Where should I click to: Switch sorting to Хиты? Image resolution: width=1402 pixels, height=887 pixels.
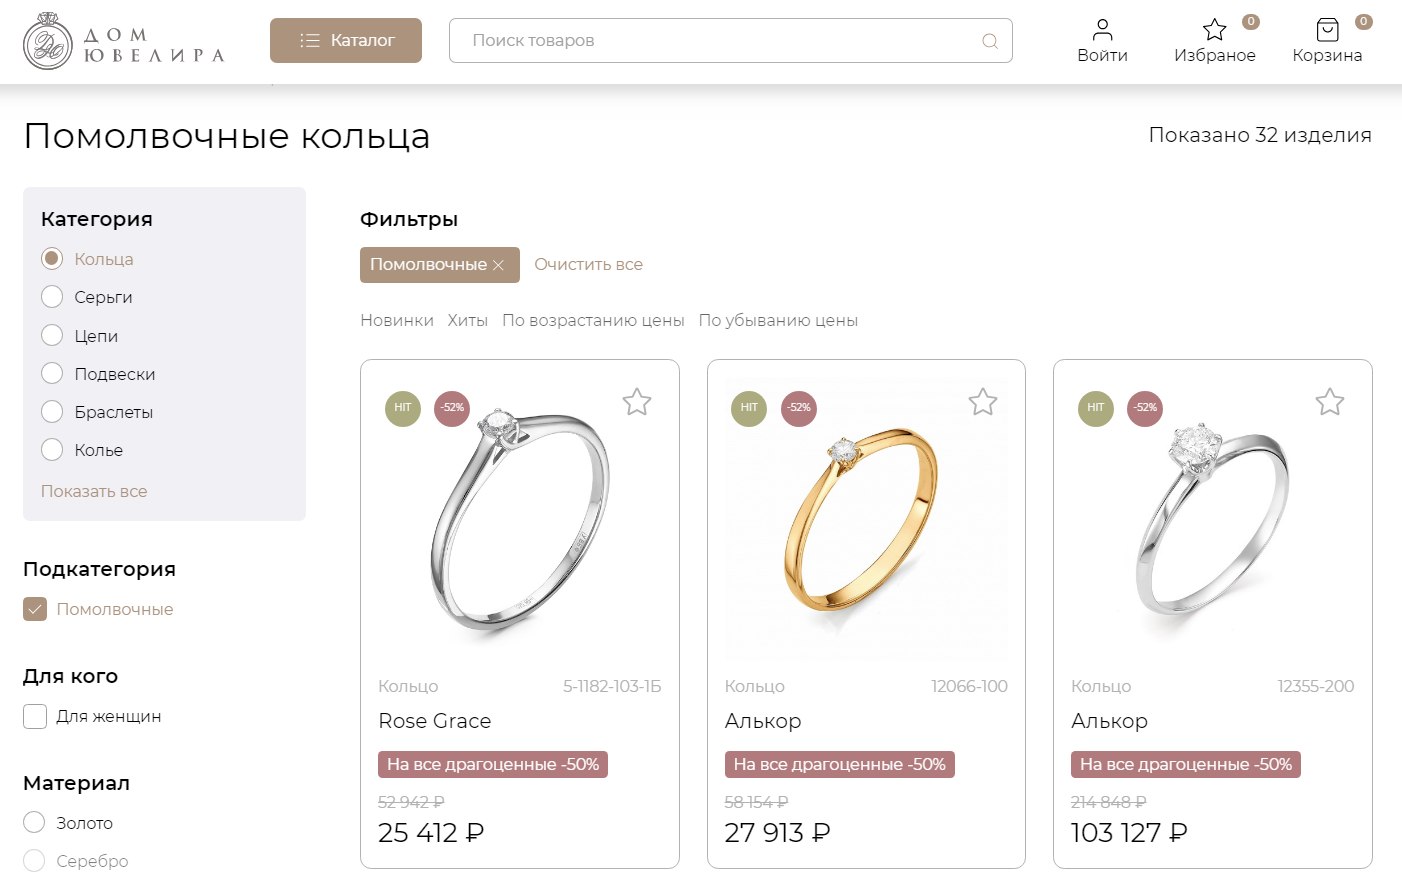tap(467, 320)
